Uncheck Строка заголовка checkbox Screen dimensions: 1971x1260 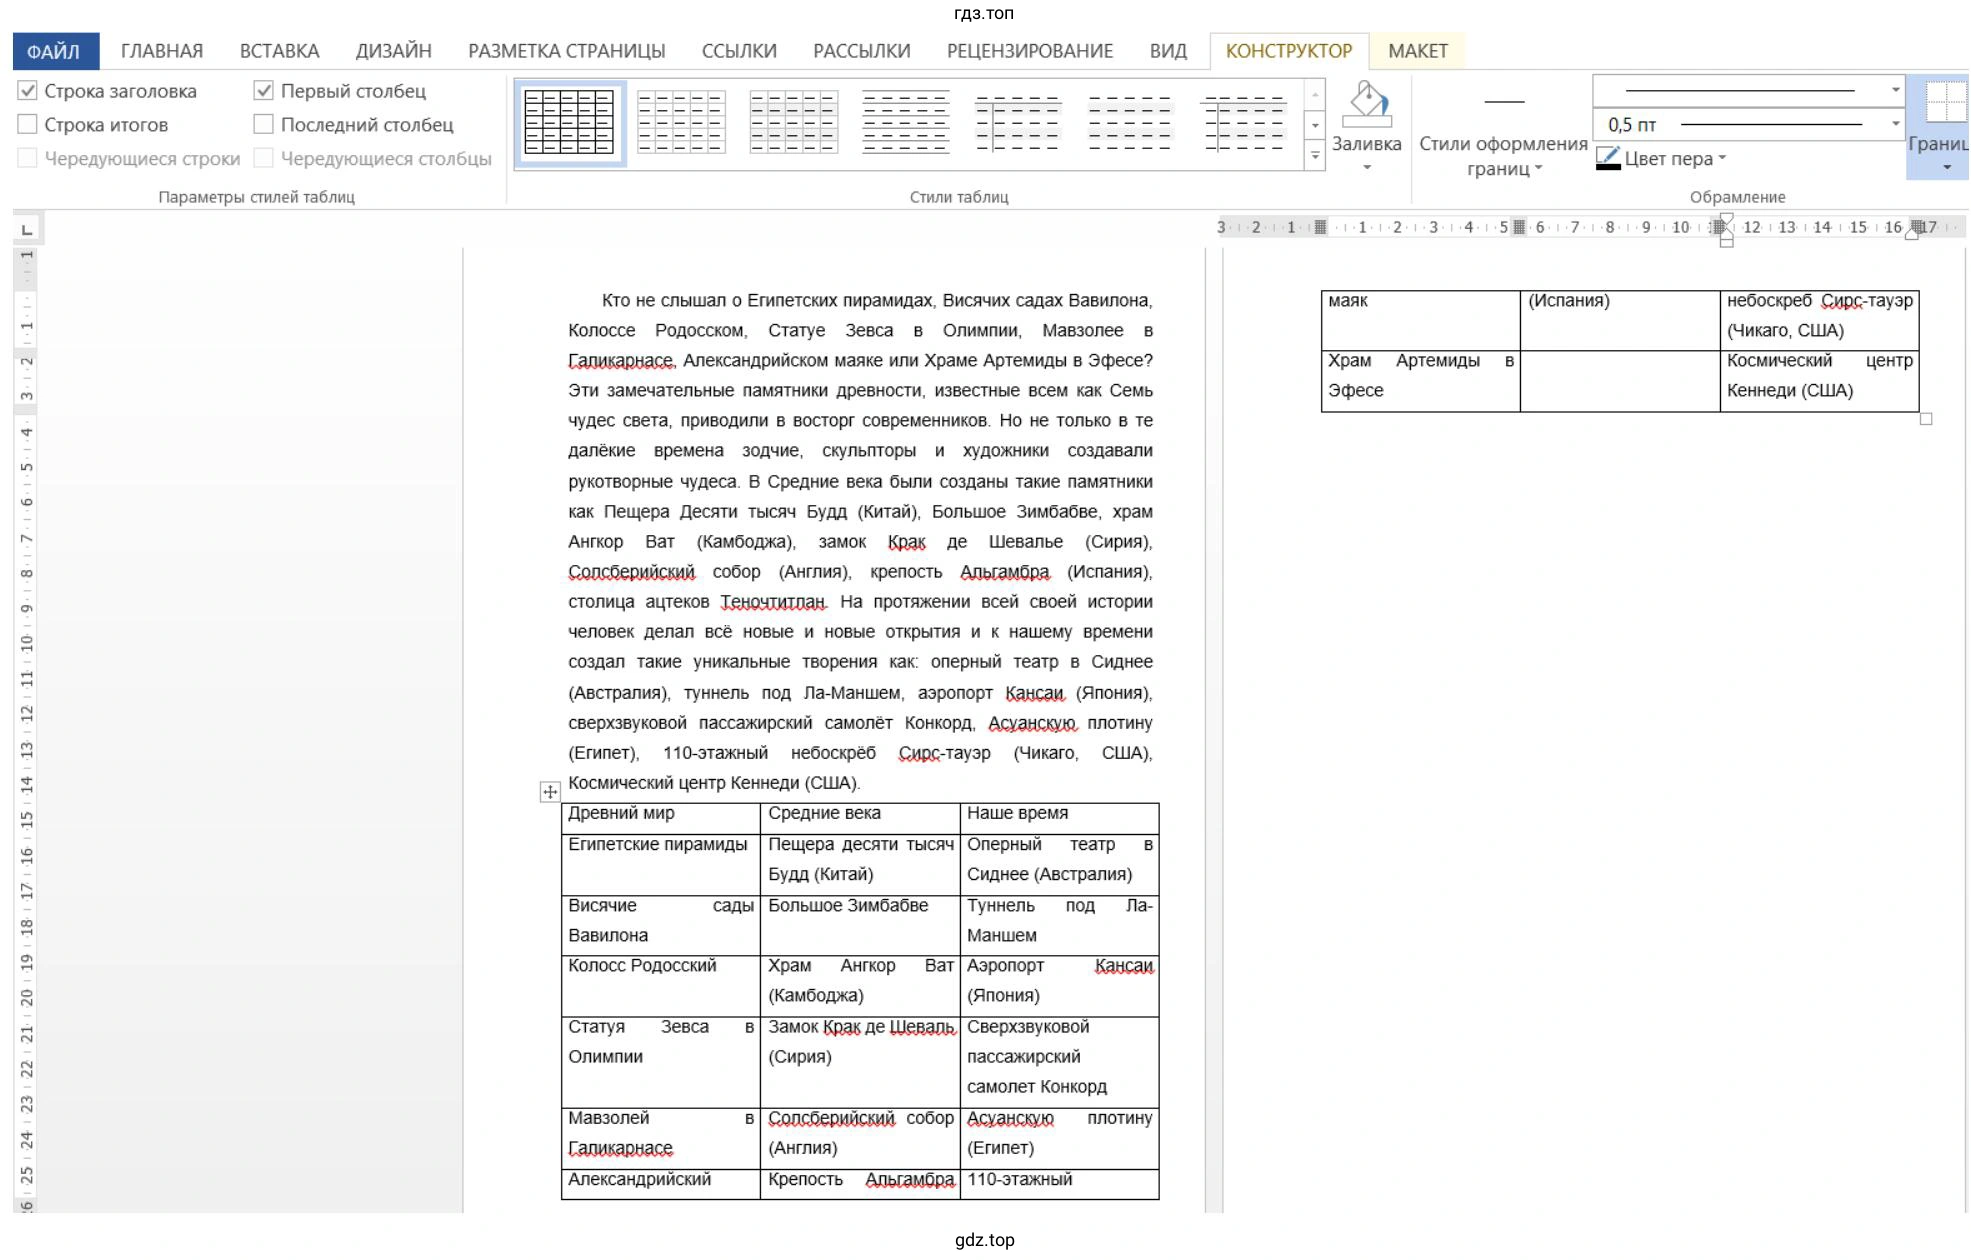tap(28, 91)
